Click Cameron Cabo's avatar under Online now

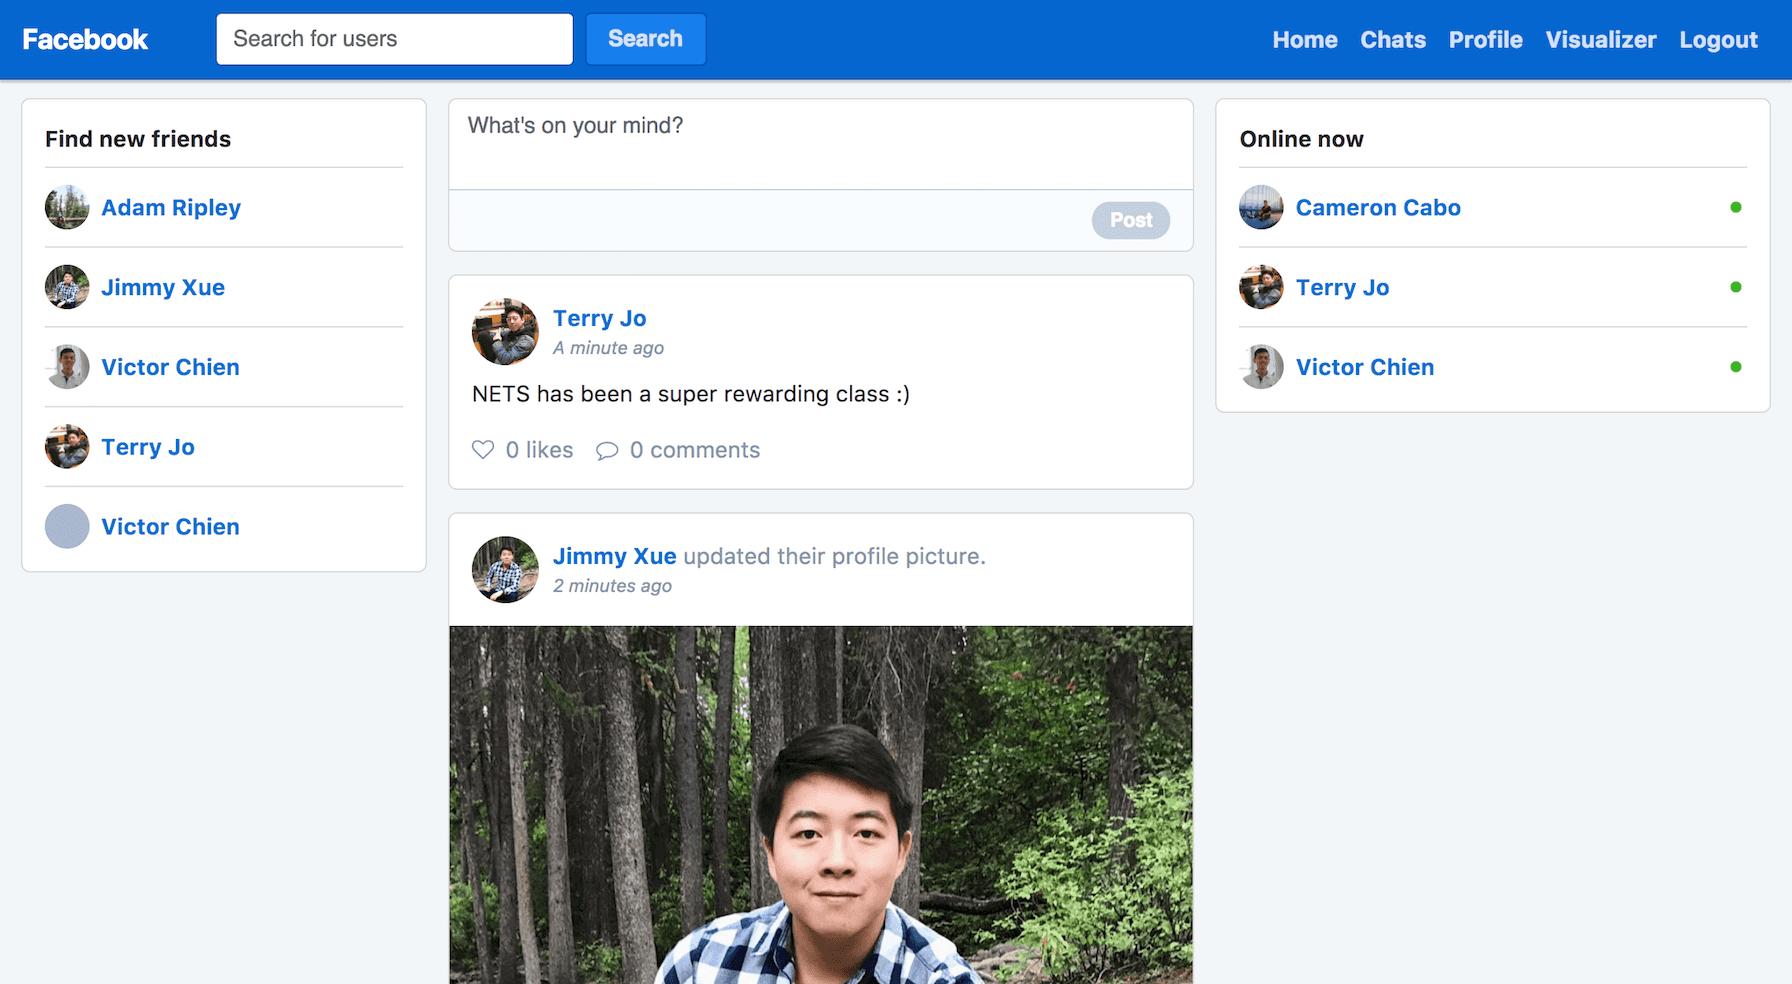1261,207
